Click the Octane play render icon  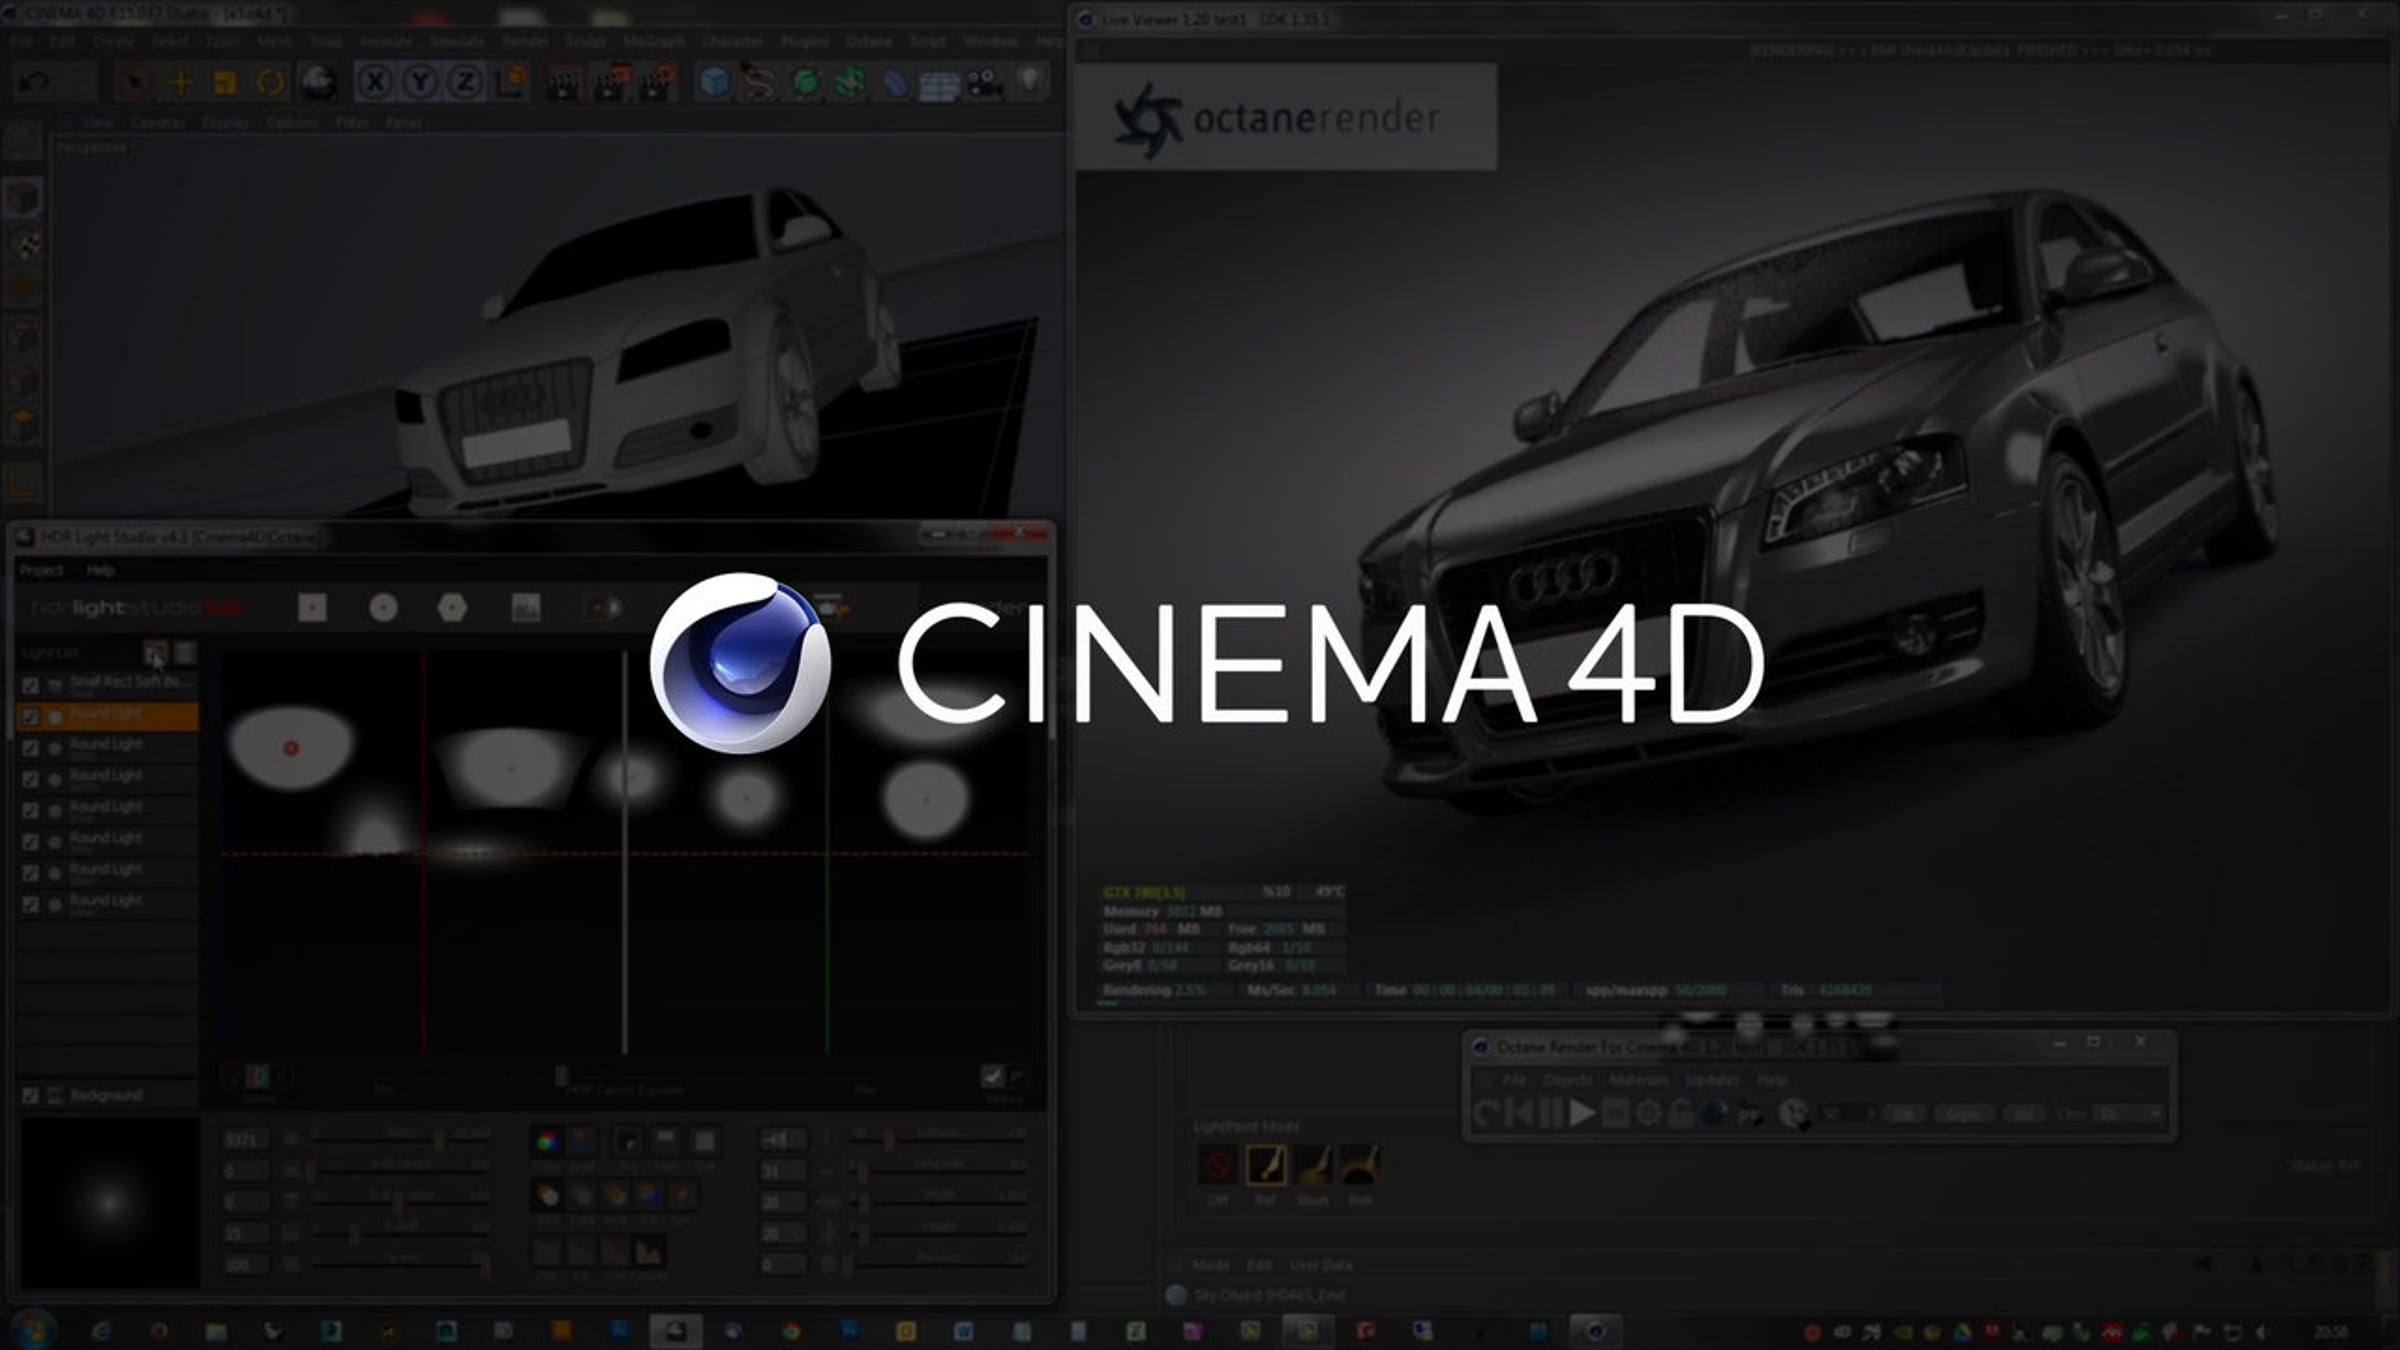click(x=1581, y=1112)
